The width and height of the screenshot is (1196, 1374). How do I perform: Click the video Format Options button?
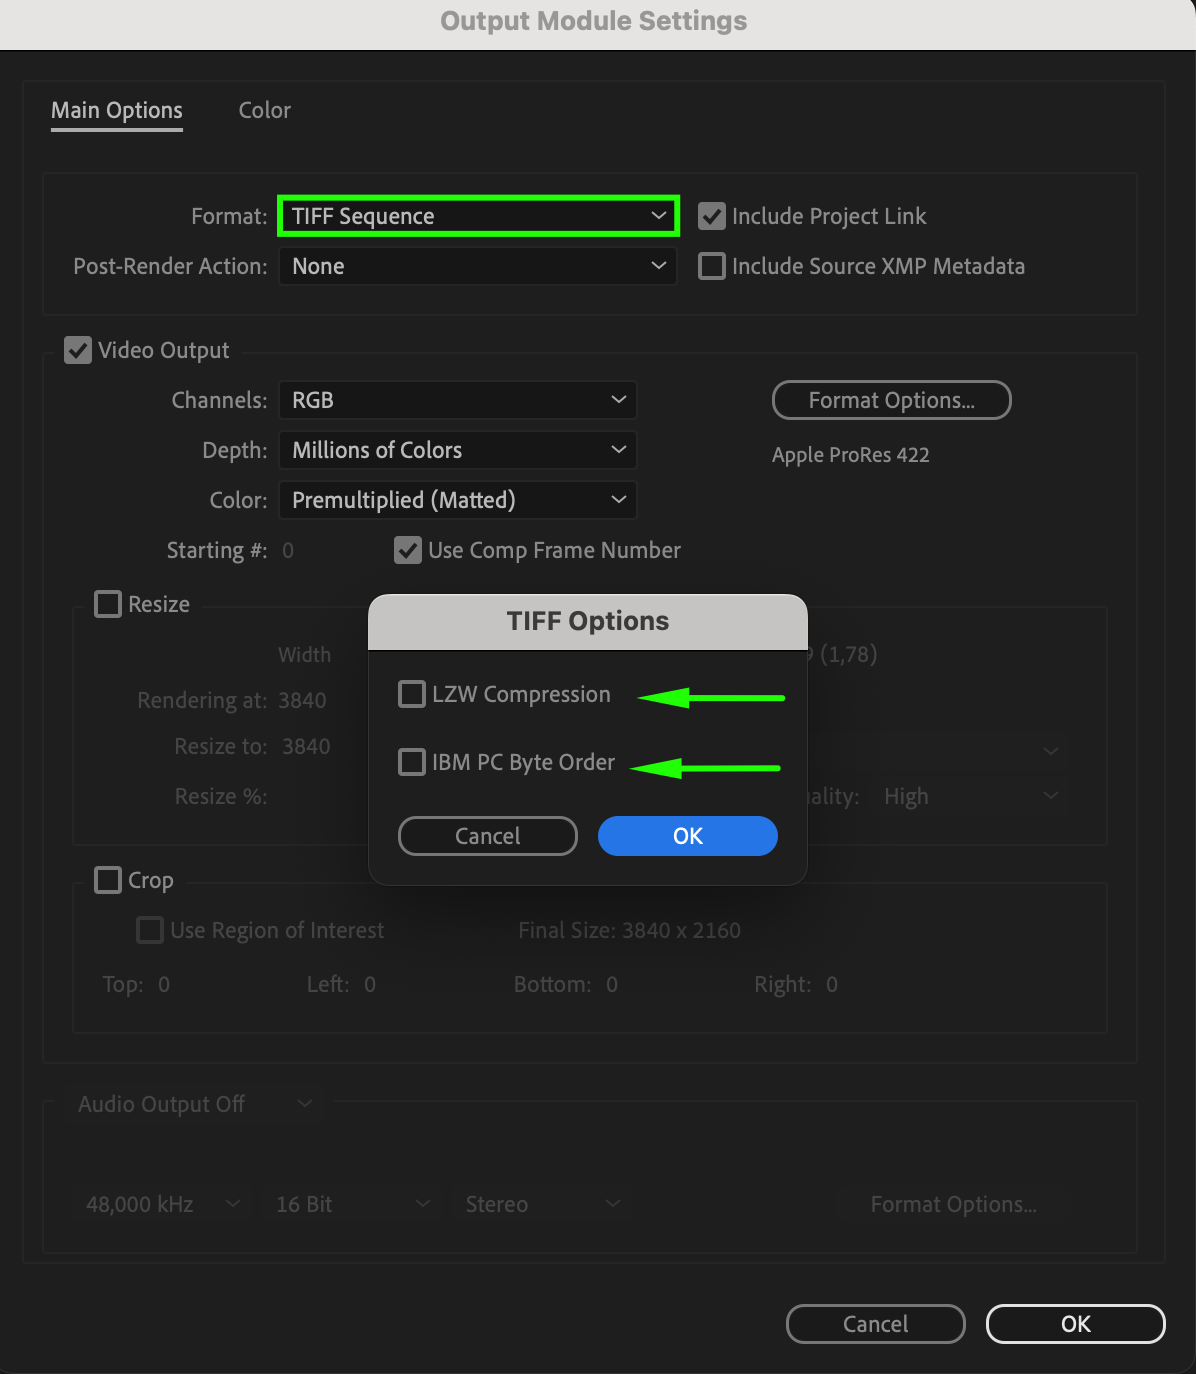click(891, 400)
